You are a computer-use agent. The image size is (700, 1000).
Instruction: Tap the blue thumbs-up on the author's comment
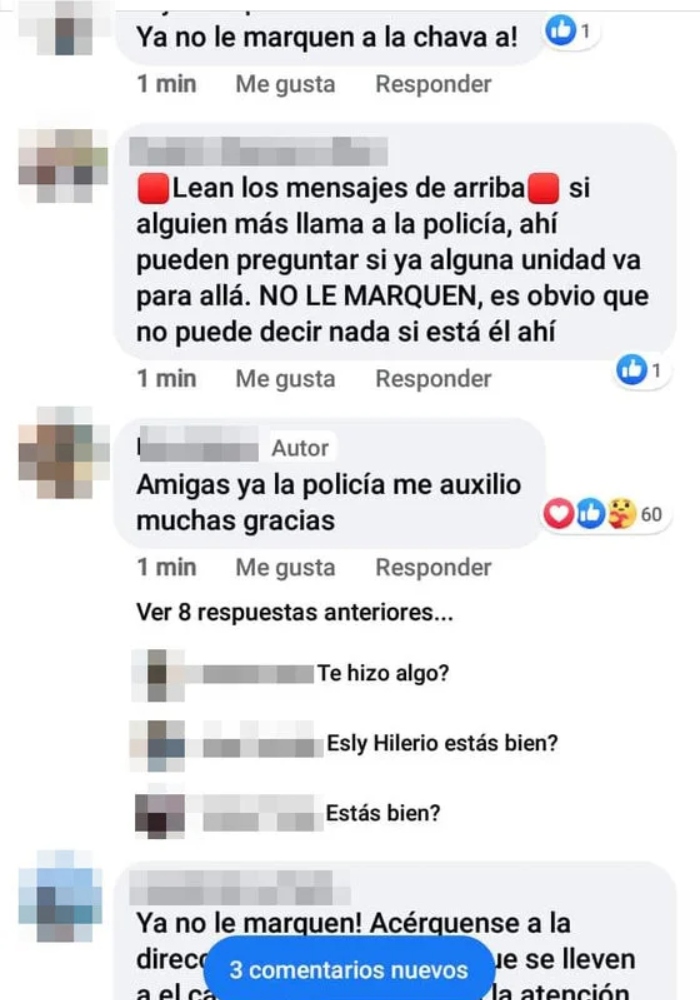click(x=590, y=514)
